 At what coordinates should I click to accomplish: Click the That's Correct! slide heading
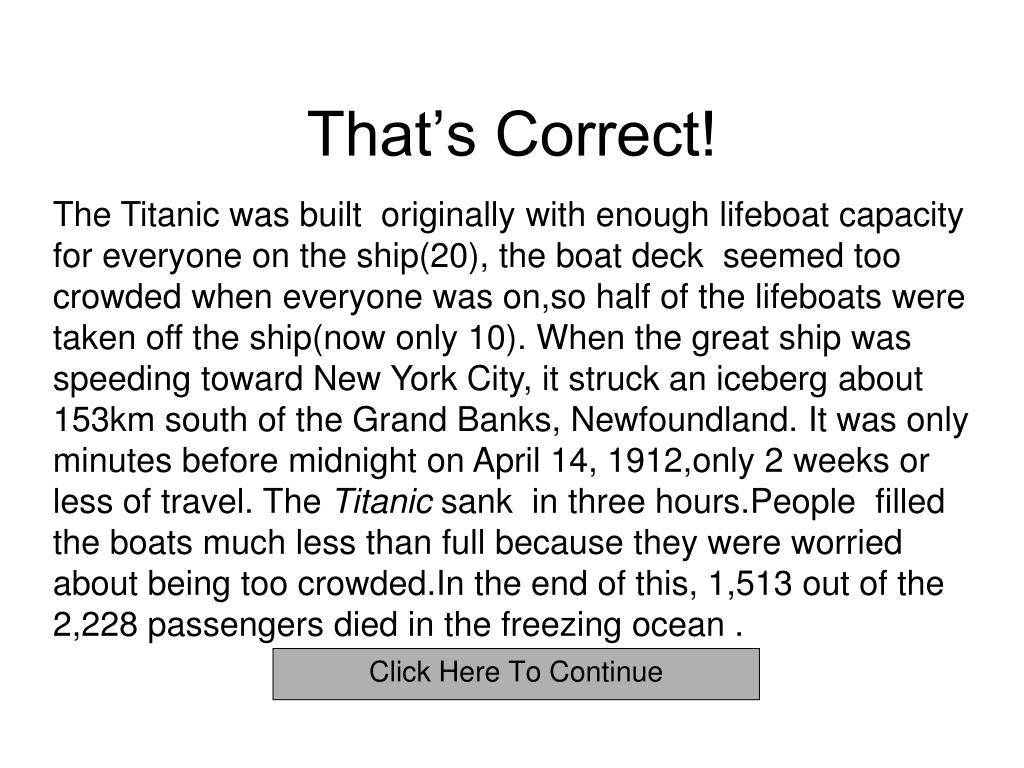(x=512, y=134)
